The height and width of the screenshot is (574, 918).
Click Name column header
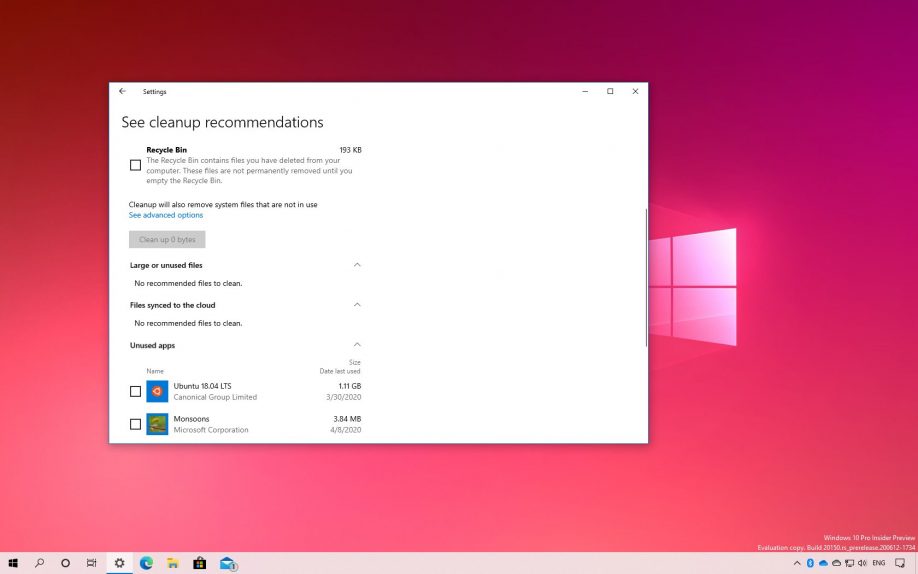[x=155, y=371]
